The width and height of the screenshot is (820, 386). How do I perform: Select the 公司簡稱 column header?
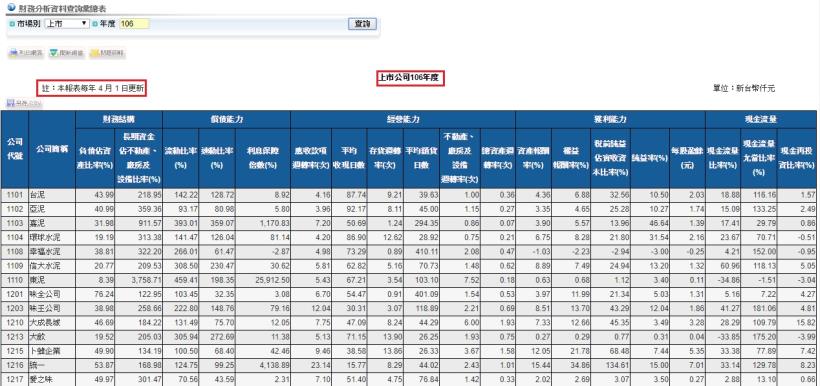point(52,149)
